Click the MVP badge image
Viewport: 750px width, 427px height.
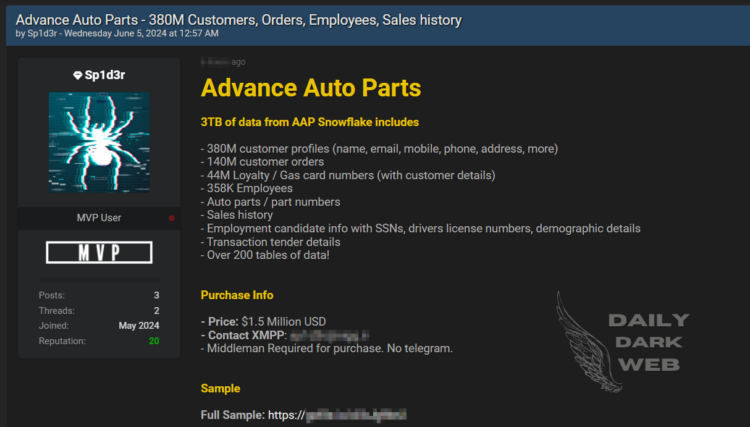[99, 252]
